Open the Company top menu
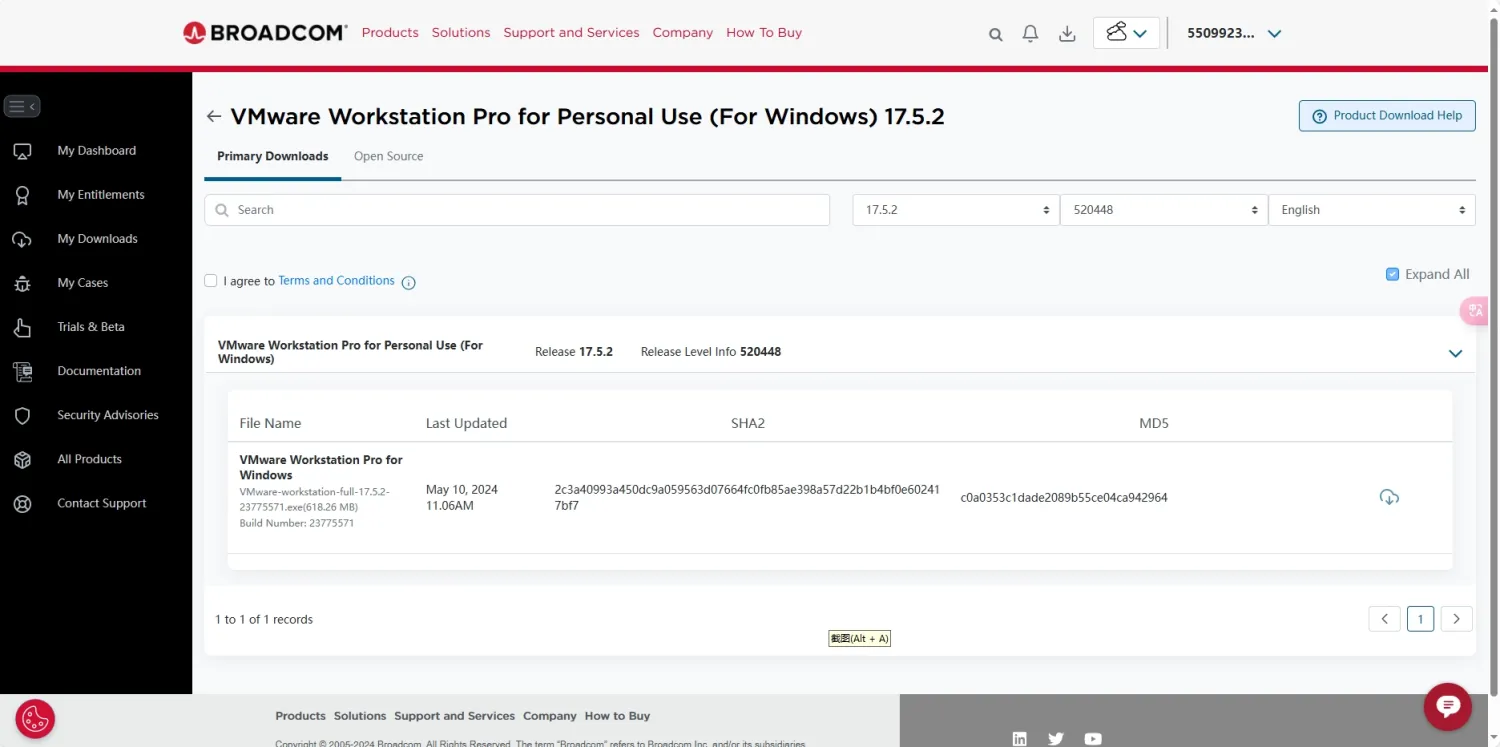1500x747 pixels. point(683,33)
